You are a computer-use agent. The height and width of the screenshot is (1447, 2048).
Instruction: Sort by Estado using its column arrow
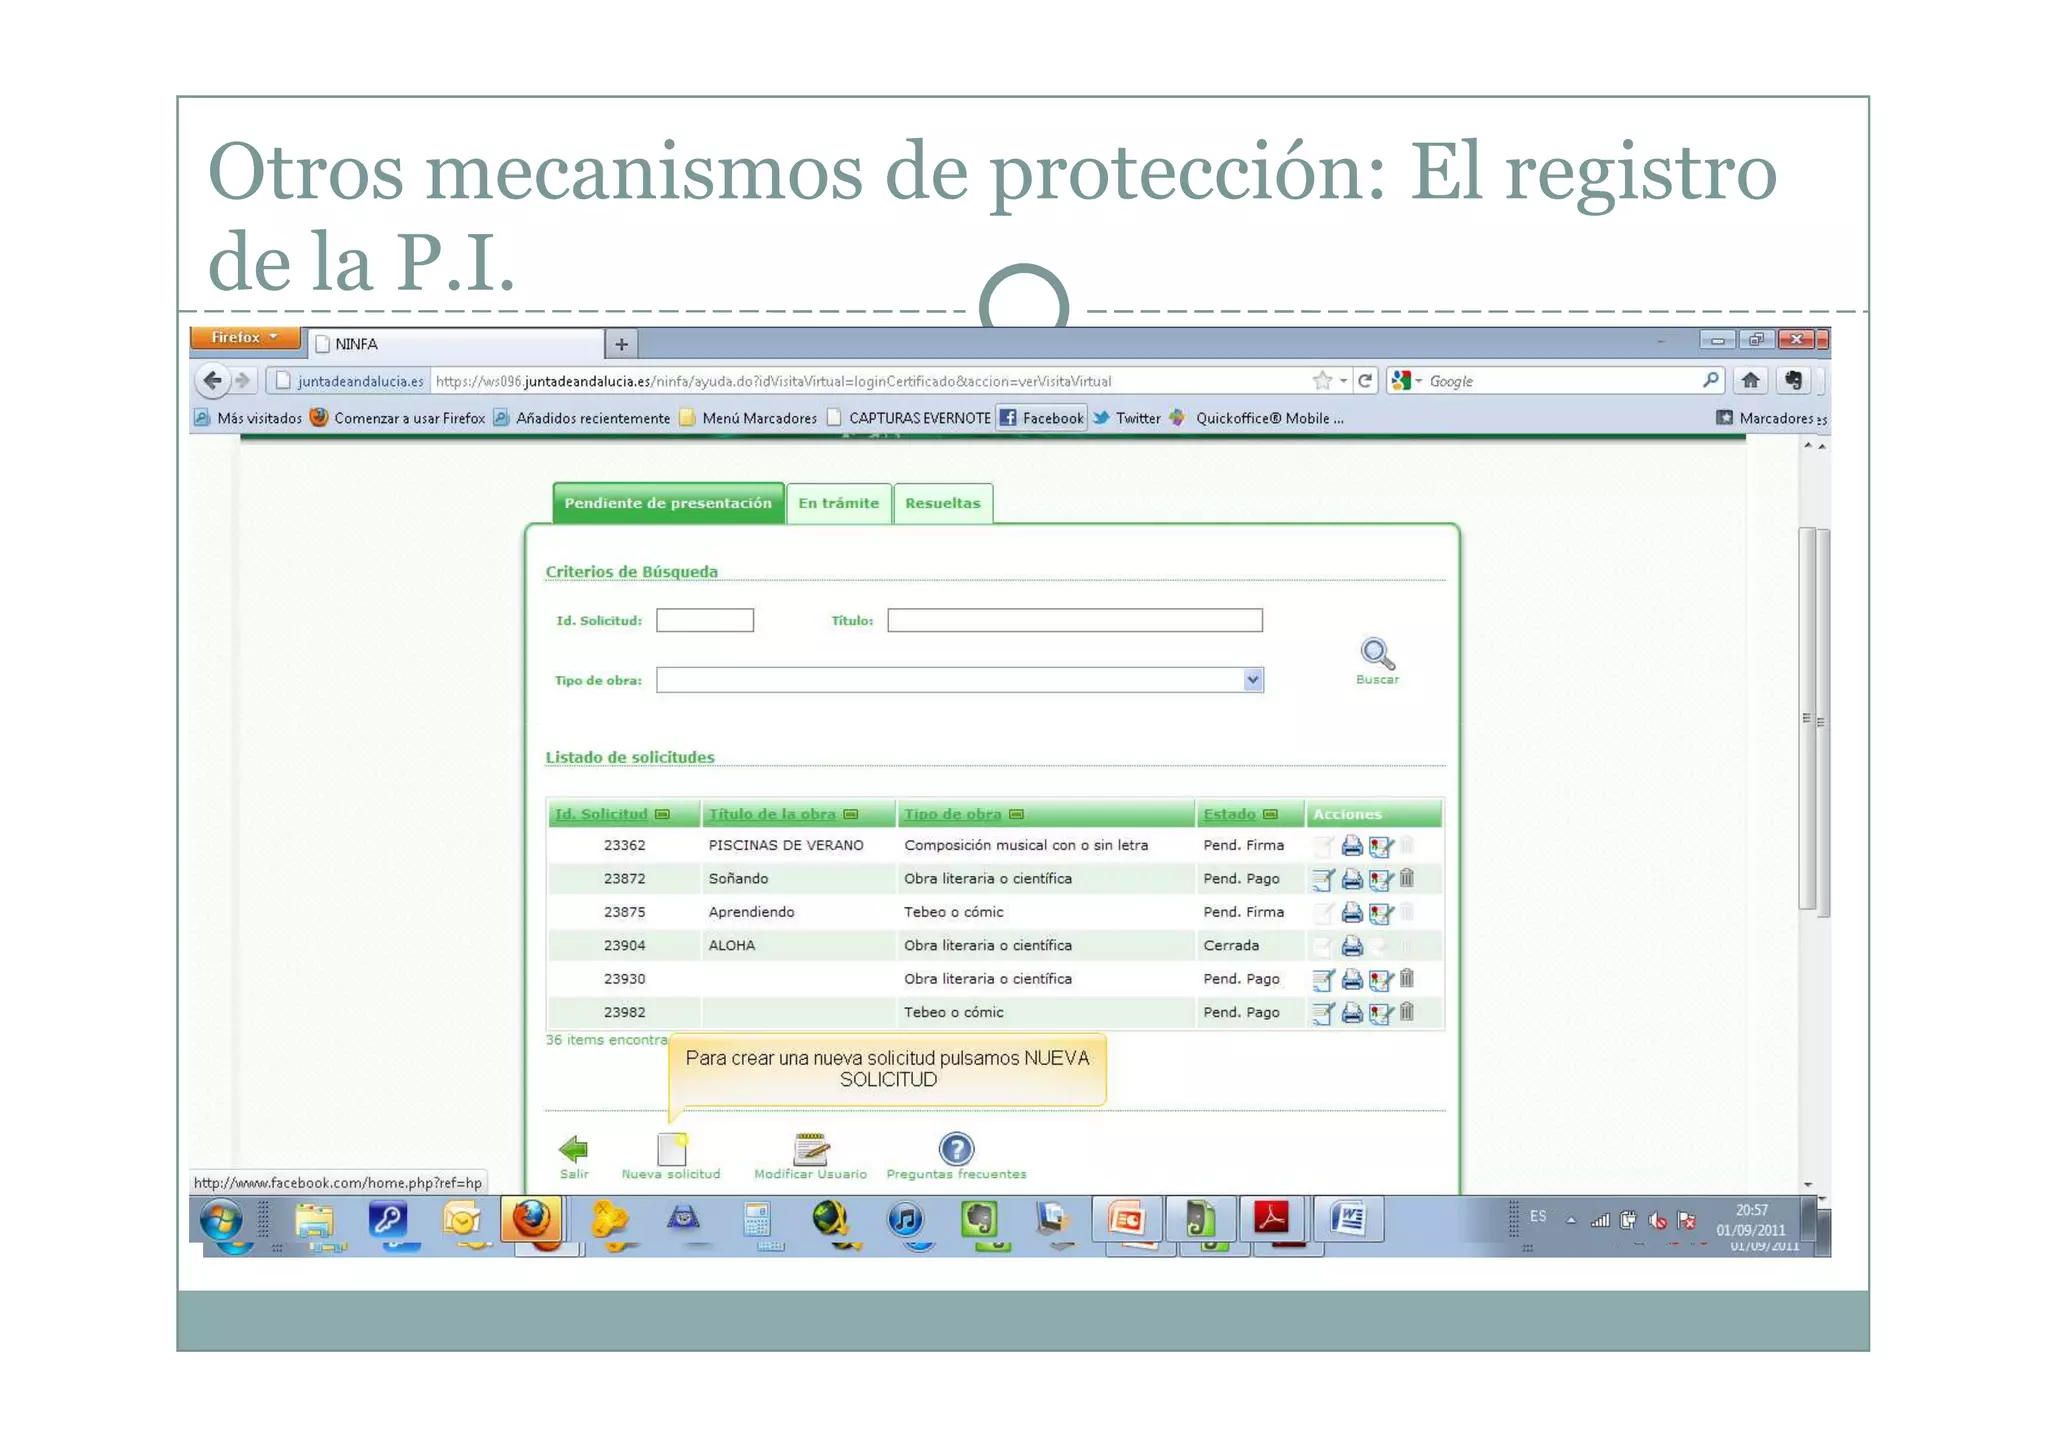tap(1269, 813)
